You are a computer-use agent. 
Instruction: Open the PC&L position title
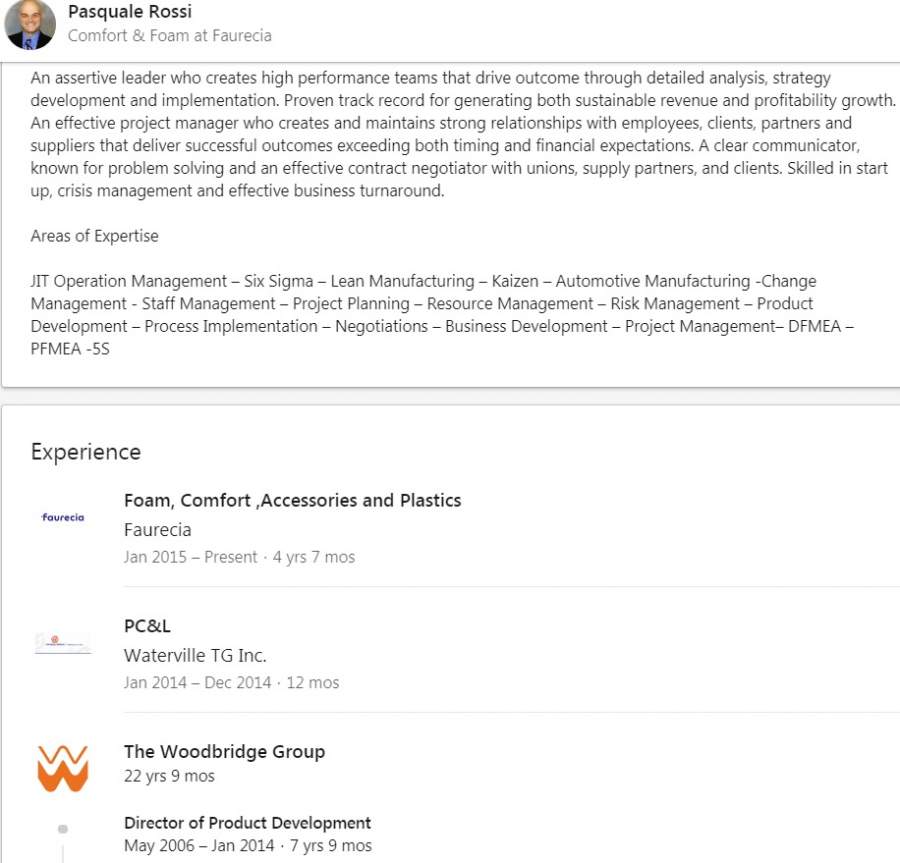(147, 626)
